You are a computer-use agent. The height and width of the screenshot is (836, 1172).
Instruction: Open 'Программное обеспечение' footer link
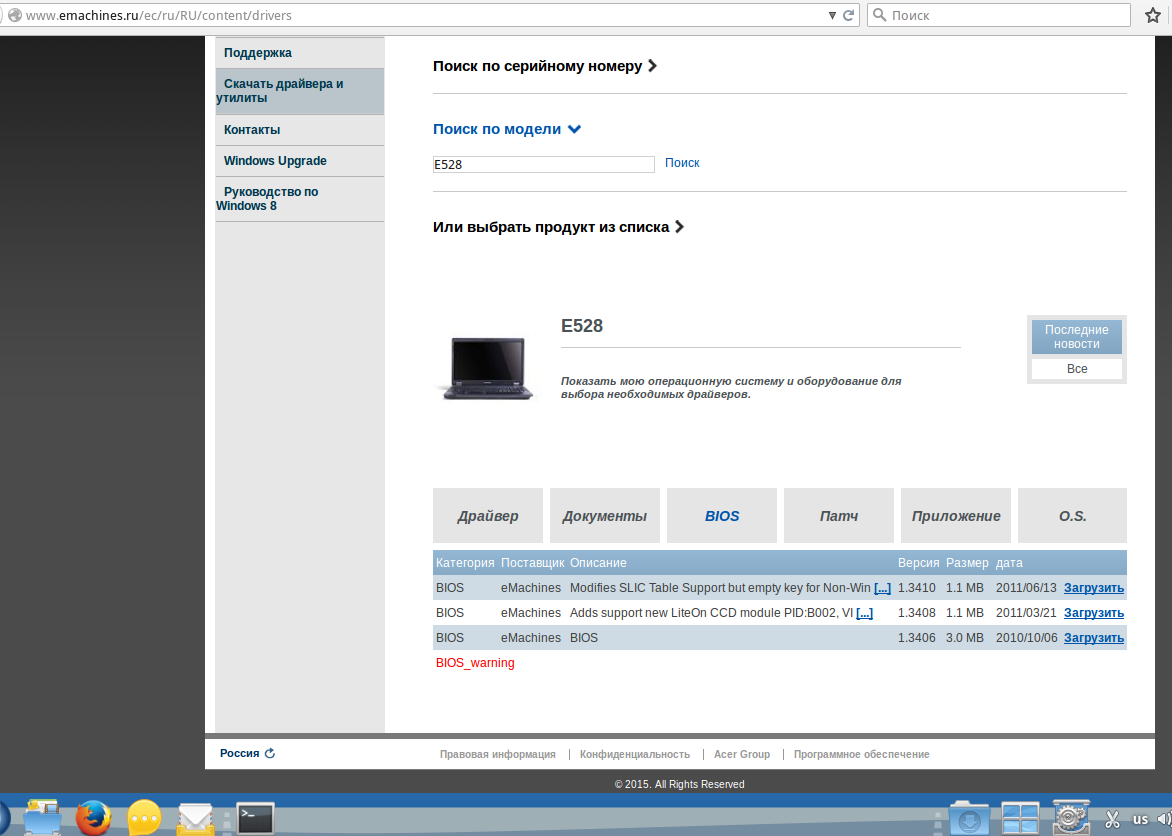point(862,754)
